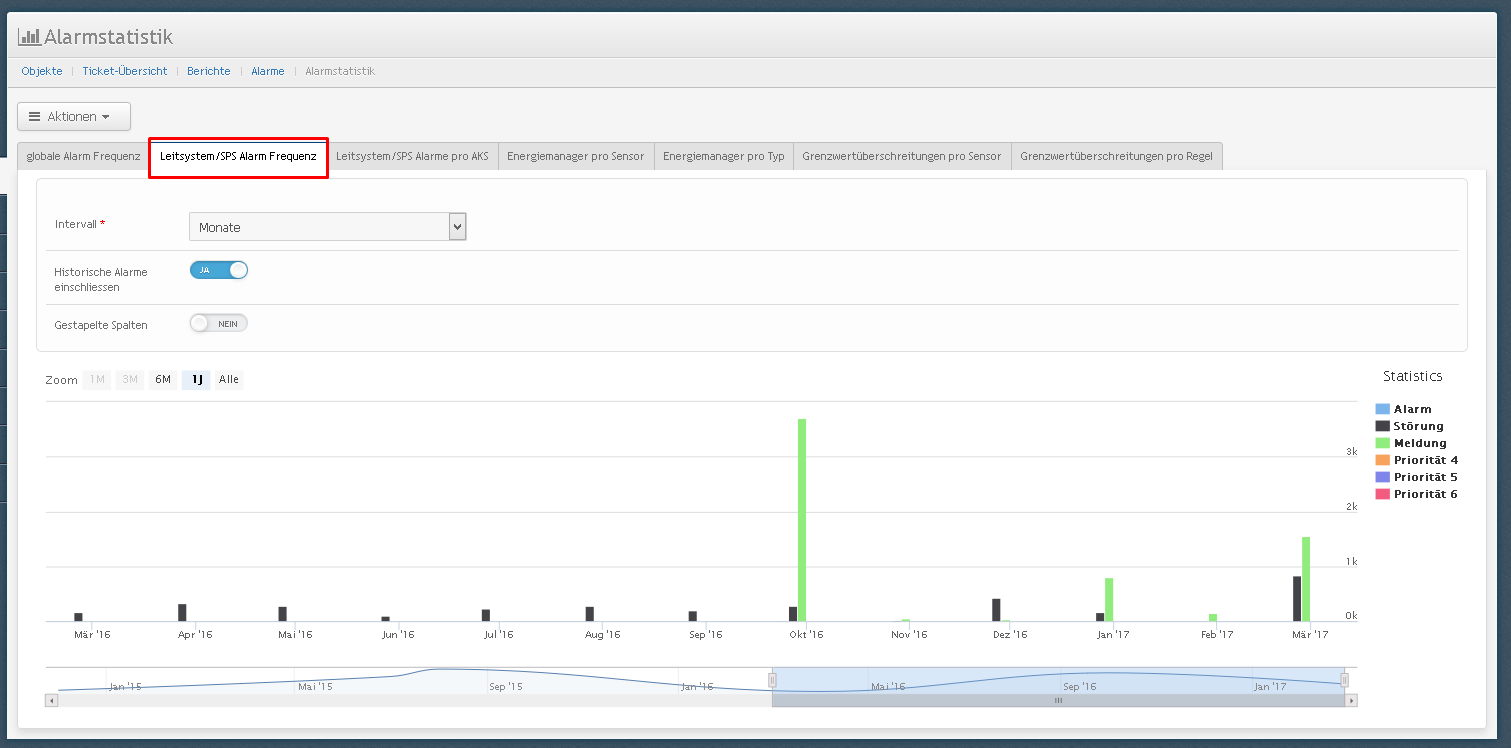Go to Objekte breadcrumb link

click(x=42, y=71)
